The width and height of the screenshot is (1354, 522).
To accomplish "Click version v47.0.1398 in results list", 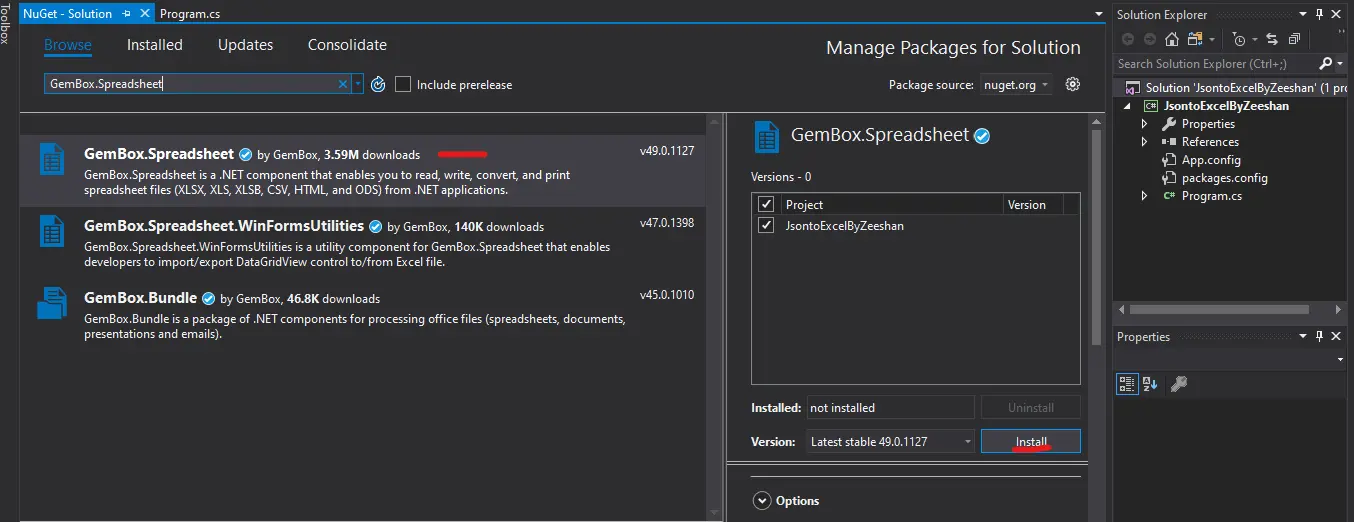I will 667,223.
